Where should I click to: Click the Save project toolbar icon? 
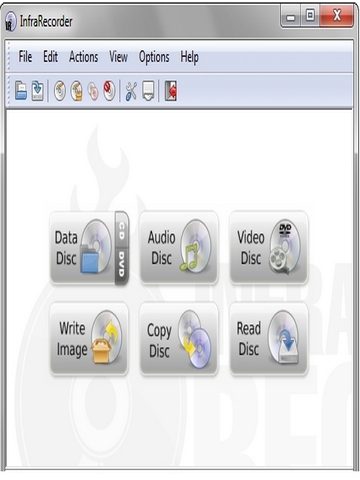tap(37, 90)
